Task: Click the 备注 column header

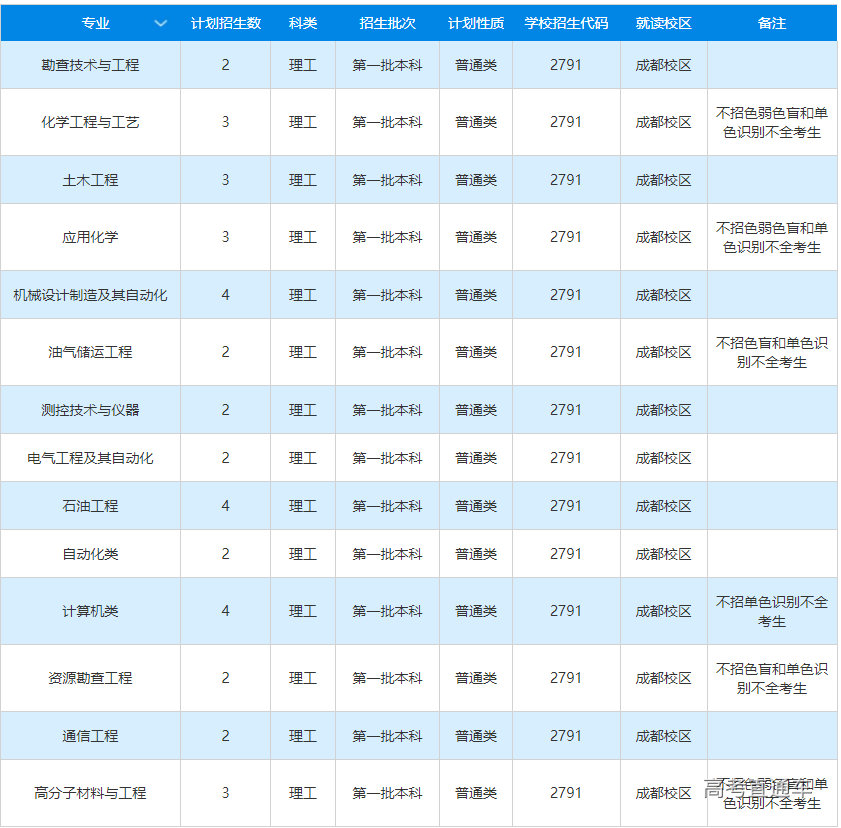Action: [x=771, y=23]
